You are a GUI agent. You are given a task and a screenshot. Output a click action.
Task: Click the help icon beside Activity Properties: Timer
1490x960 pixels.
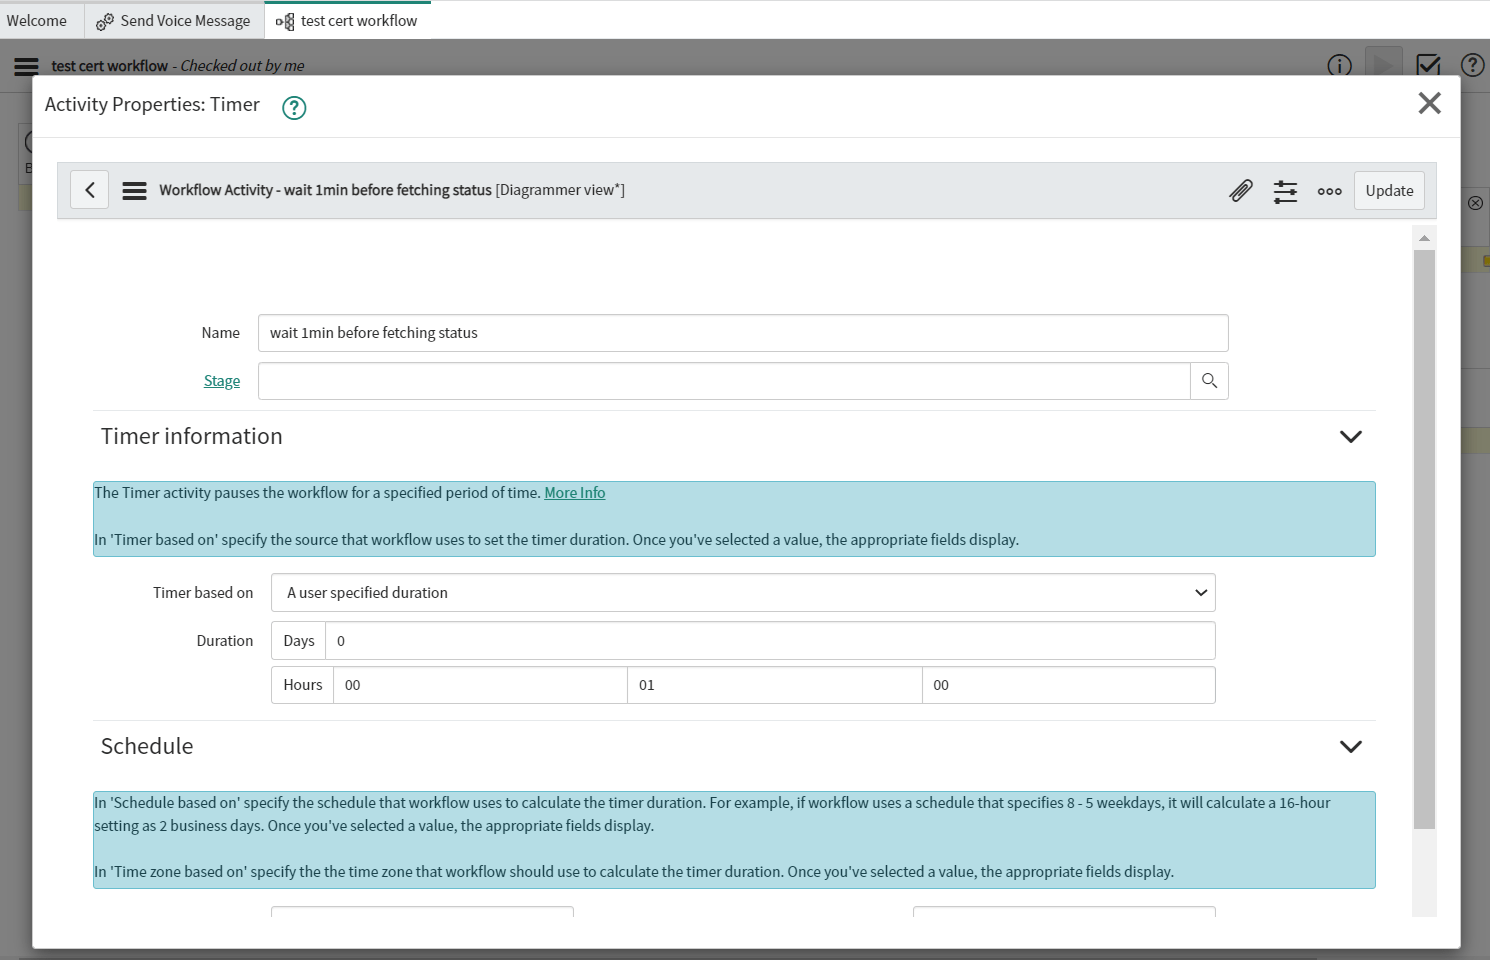293,107
